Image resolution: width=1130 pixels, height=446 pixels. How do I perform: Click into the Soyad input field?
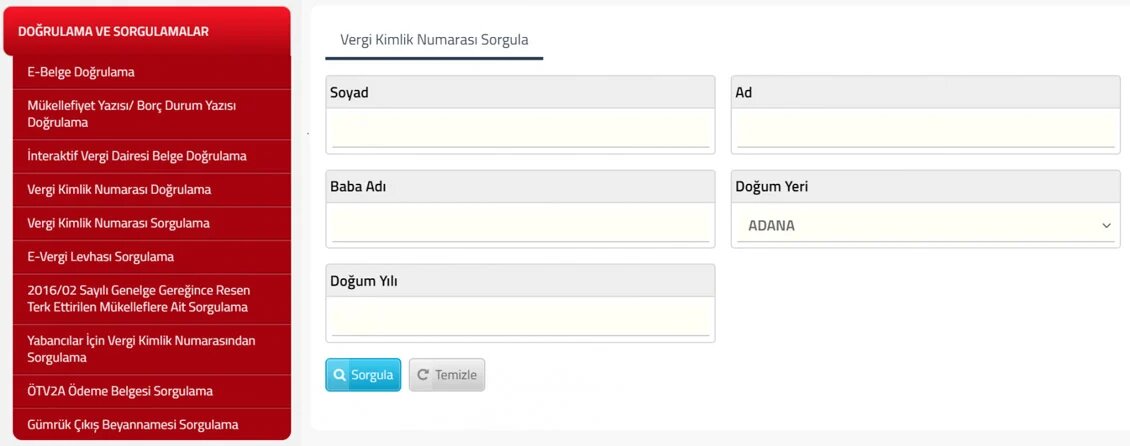pos(520,130)
